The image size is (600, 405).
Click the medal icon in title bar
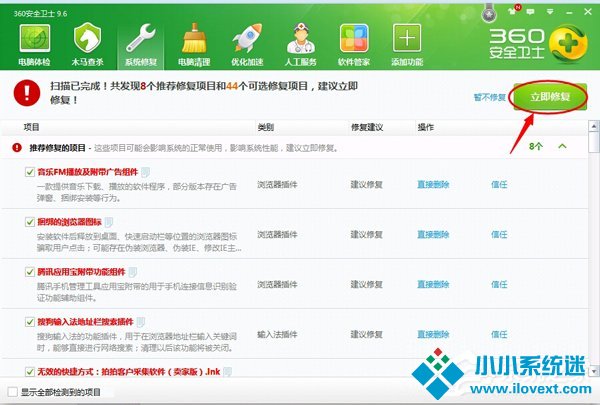(488, 14)
